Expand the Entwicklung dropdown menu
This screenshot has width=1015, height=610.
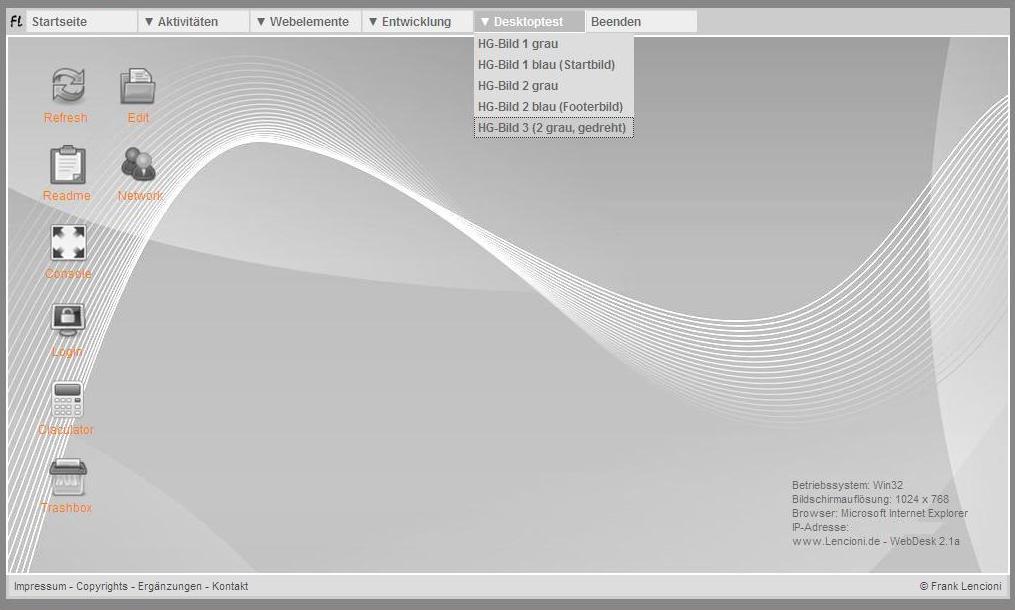[x=417, y=21]
